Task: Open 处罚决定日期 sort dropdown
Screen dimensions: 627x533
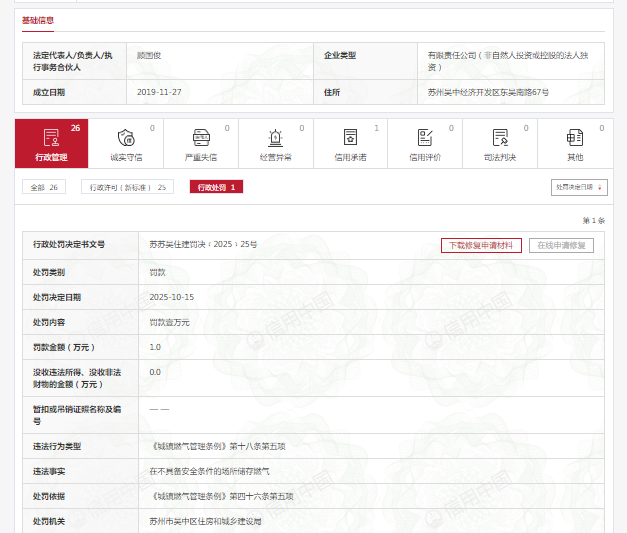Action: point(579,187)
